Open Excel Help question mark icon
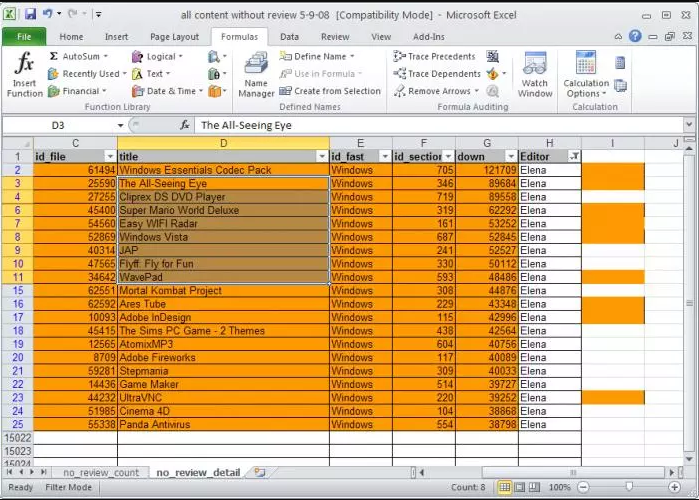 point(635,36)
